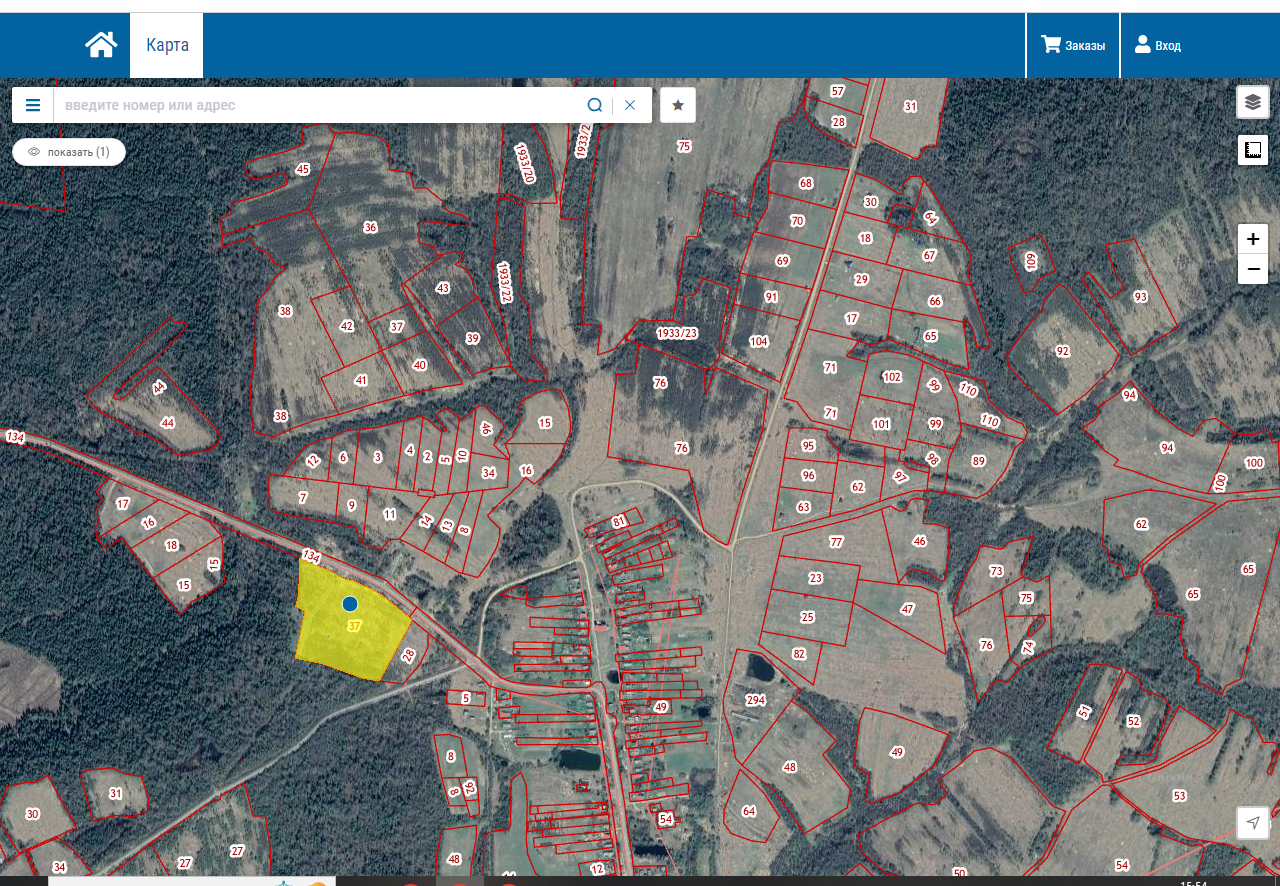Open the hamburger menu beside search
Screen dimensions: 1280x886
(33, 105)
